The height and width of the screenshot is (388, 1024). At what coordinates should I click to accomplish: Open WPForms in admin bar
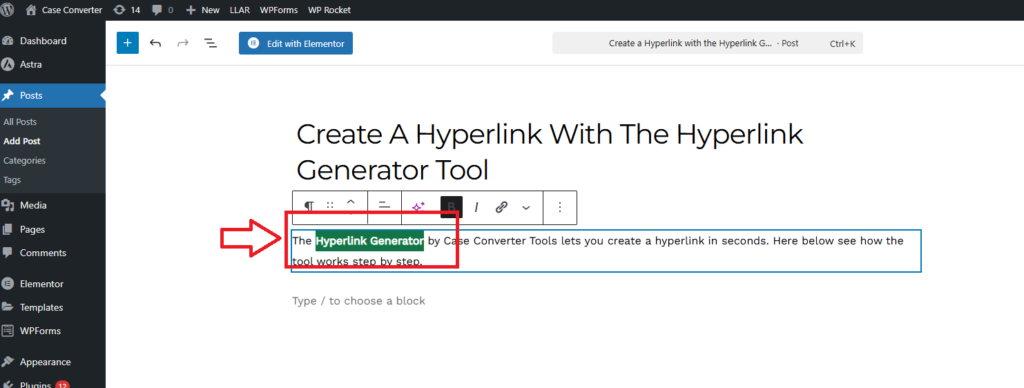[x=279, y=10]
